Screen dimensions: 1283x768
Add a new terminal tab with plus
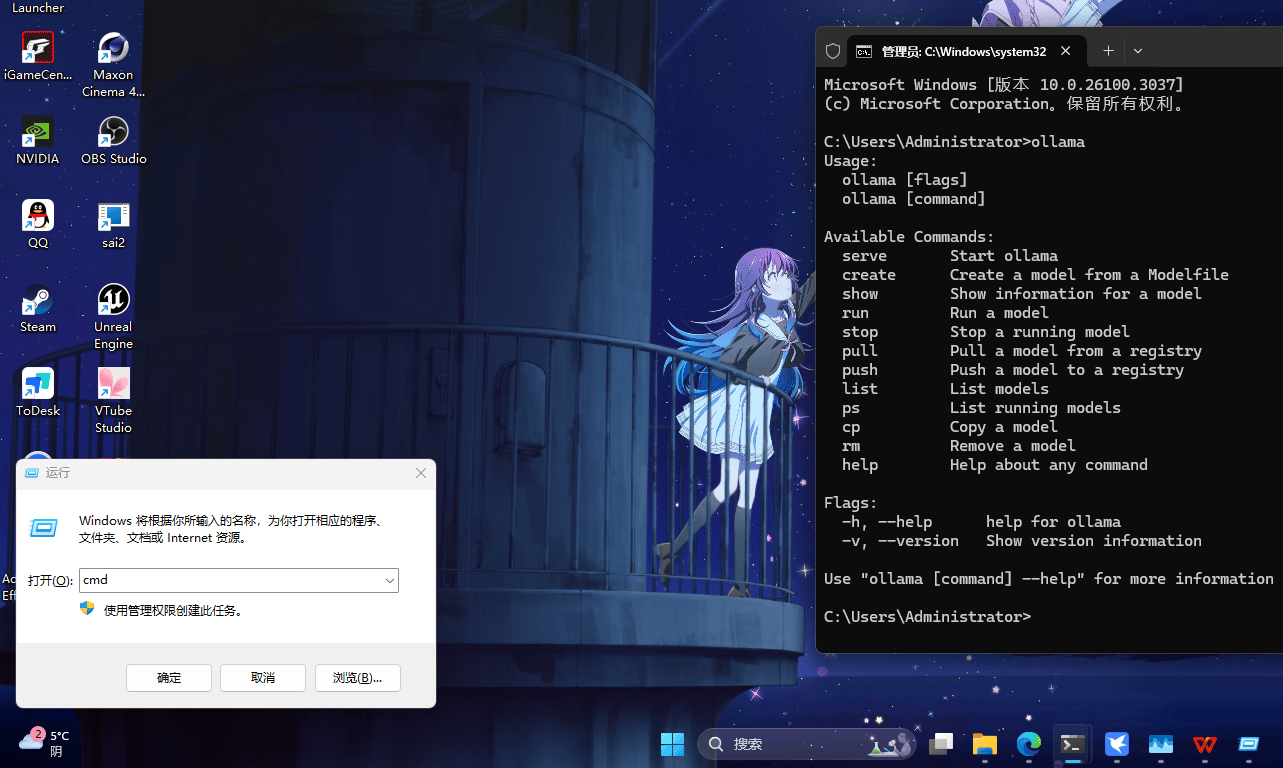[1108, 51]
